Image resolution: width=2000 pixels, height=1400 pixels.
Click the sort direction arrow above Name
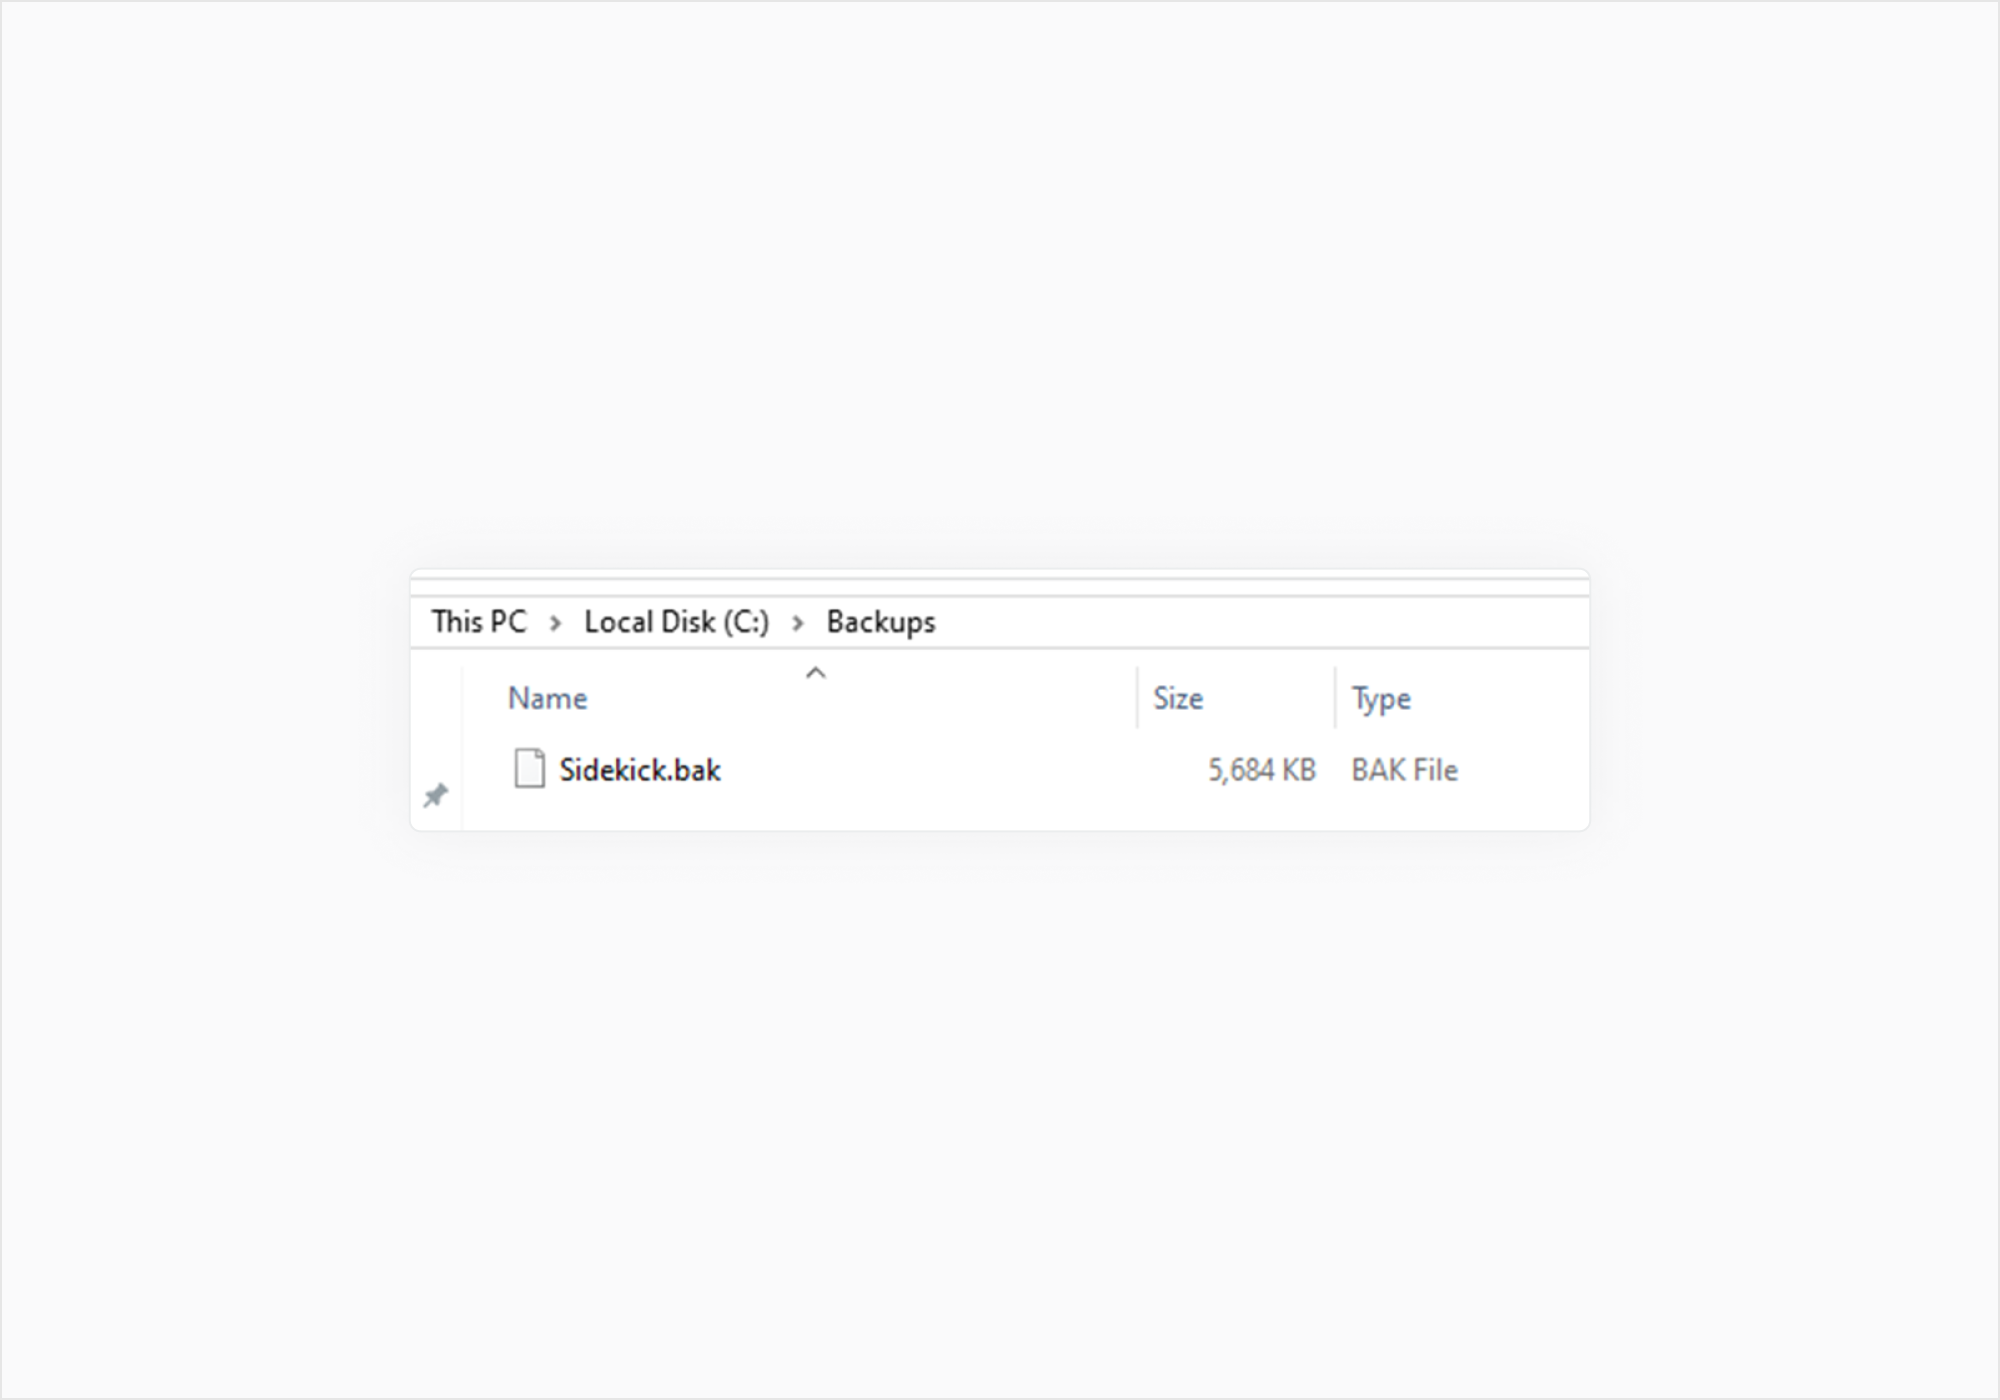pos(816,673)
